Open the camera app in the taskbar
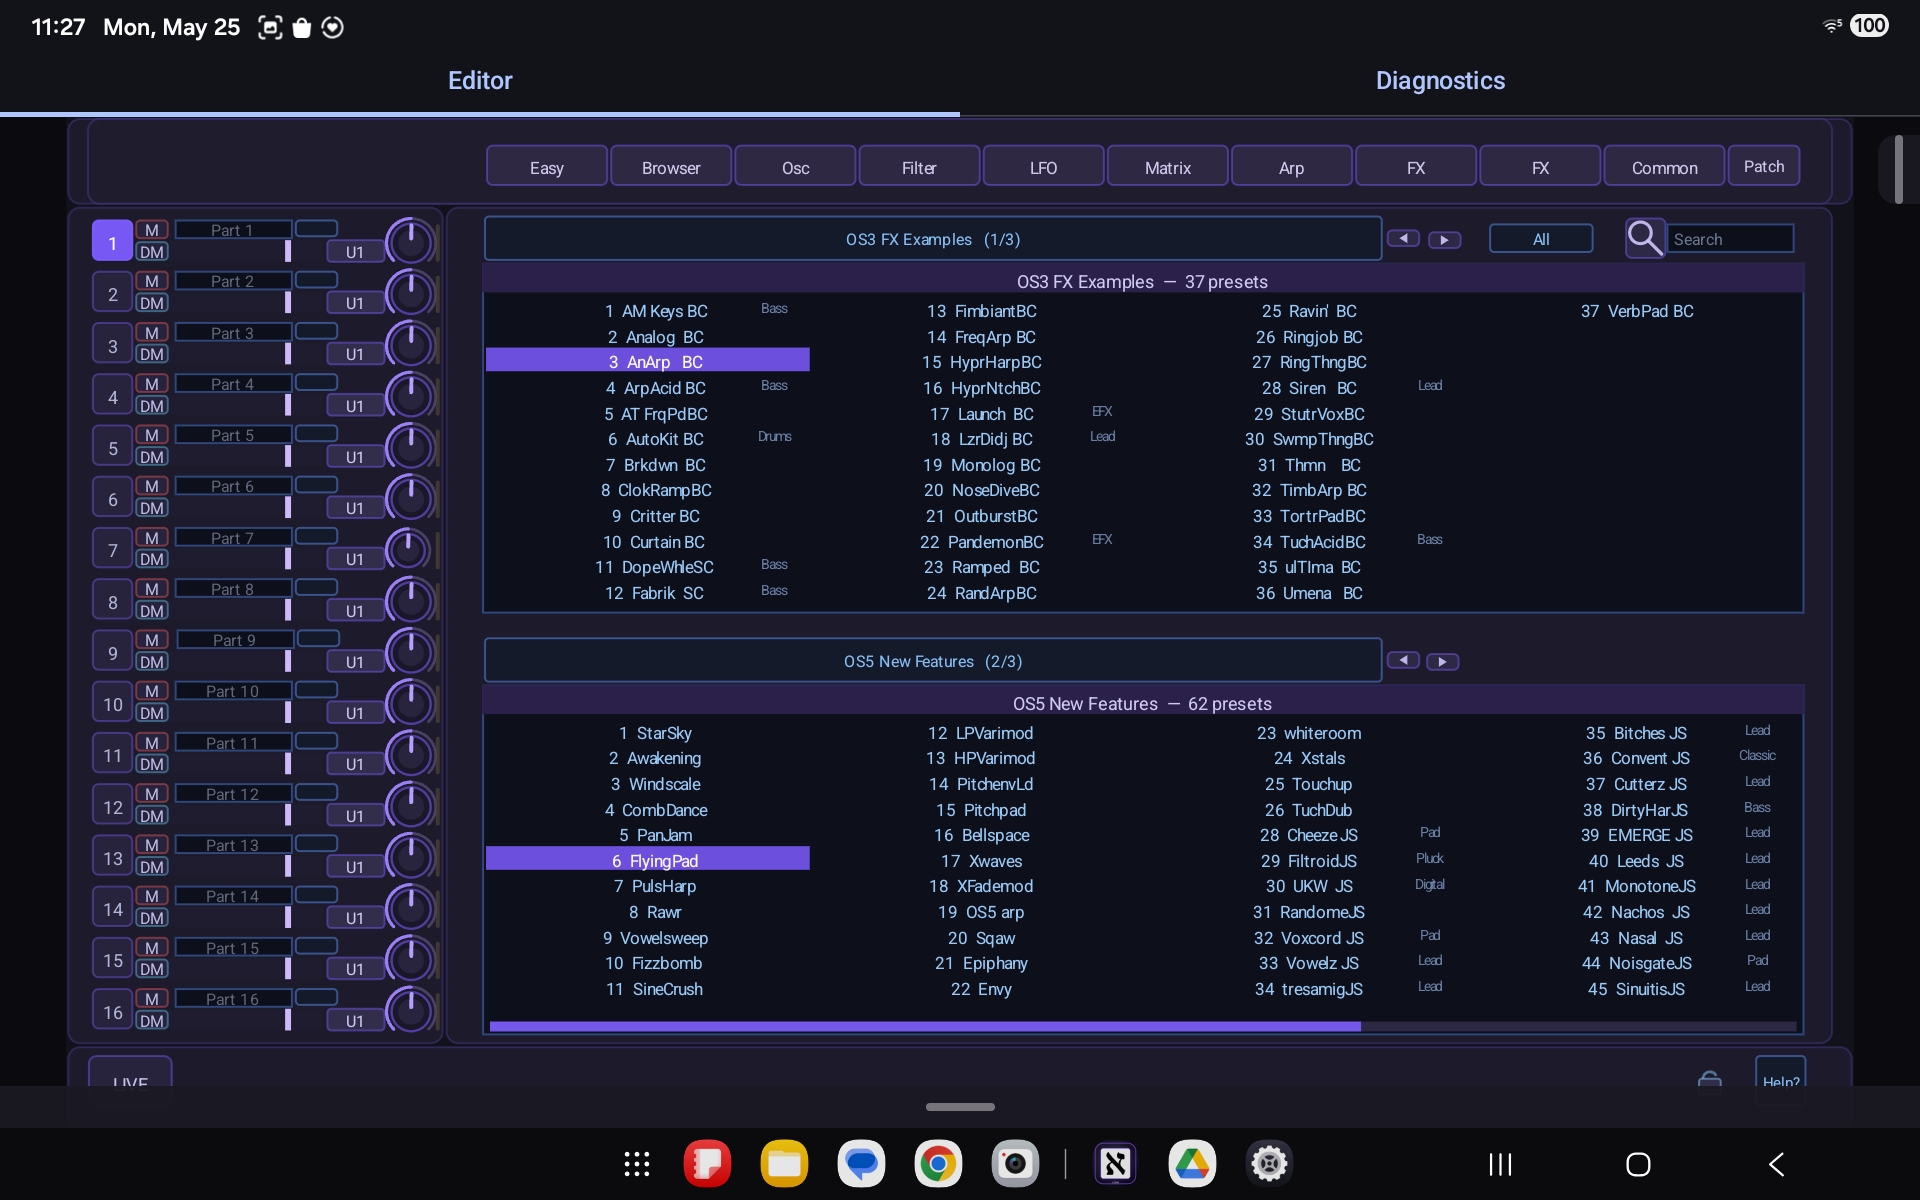The height and width of the screenshot is (1200, 1920). coord(1015,1164)
